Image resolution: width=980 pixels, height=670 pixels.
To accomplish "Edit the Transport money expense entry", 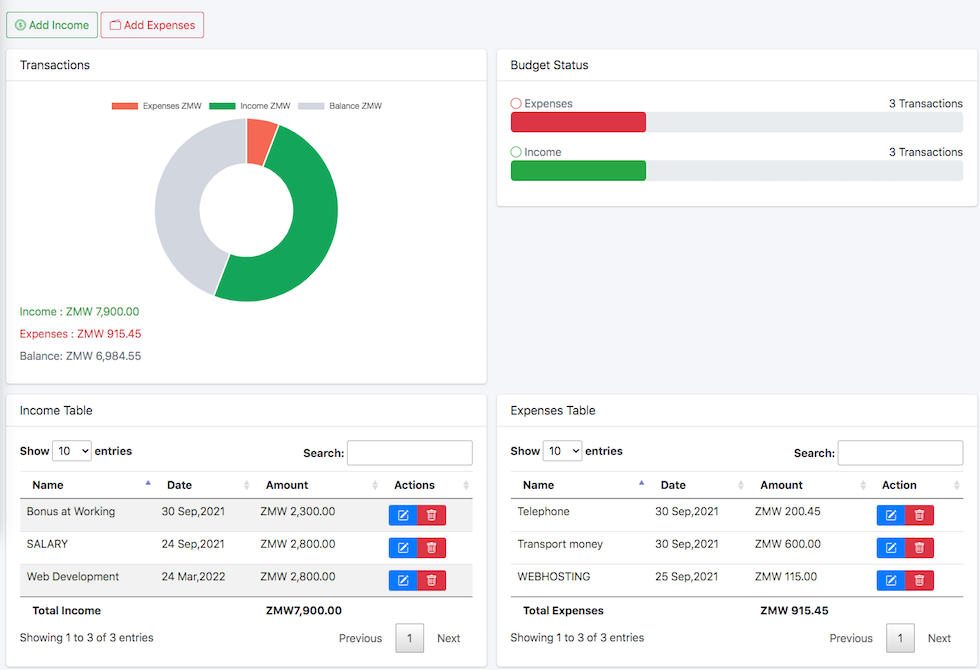I will [891, 548].
